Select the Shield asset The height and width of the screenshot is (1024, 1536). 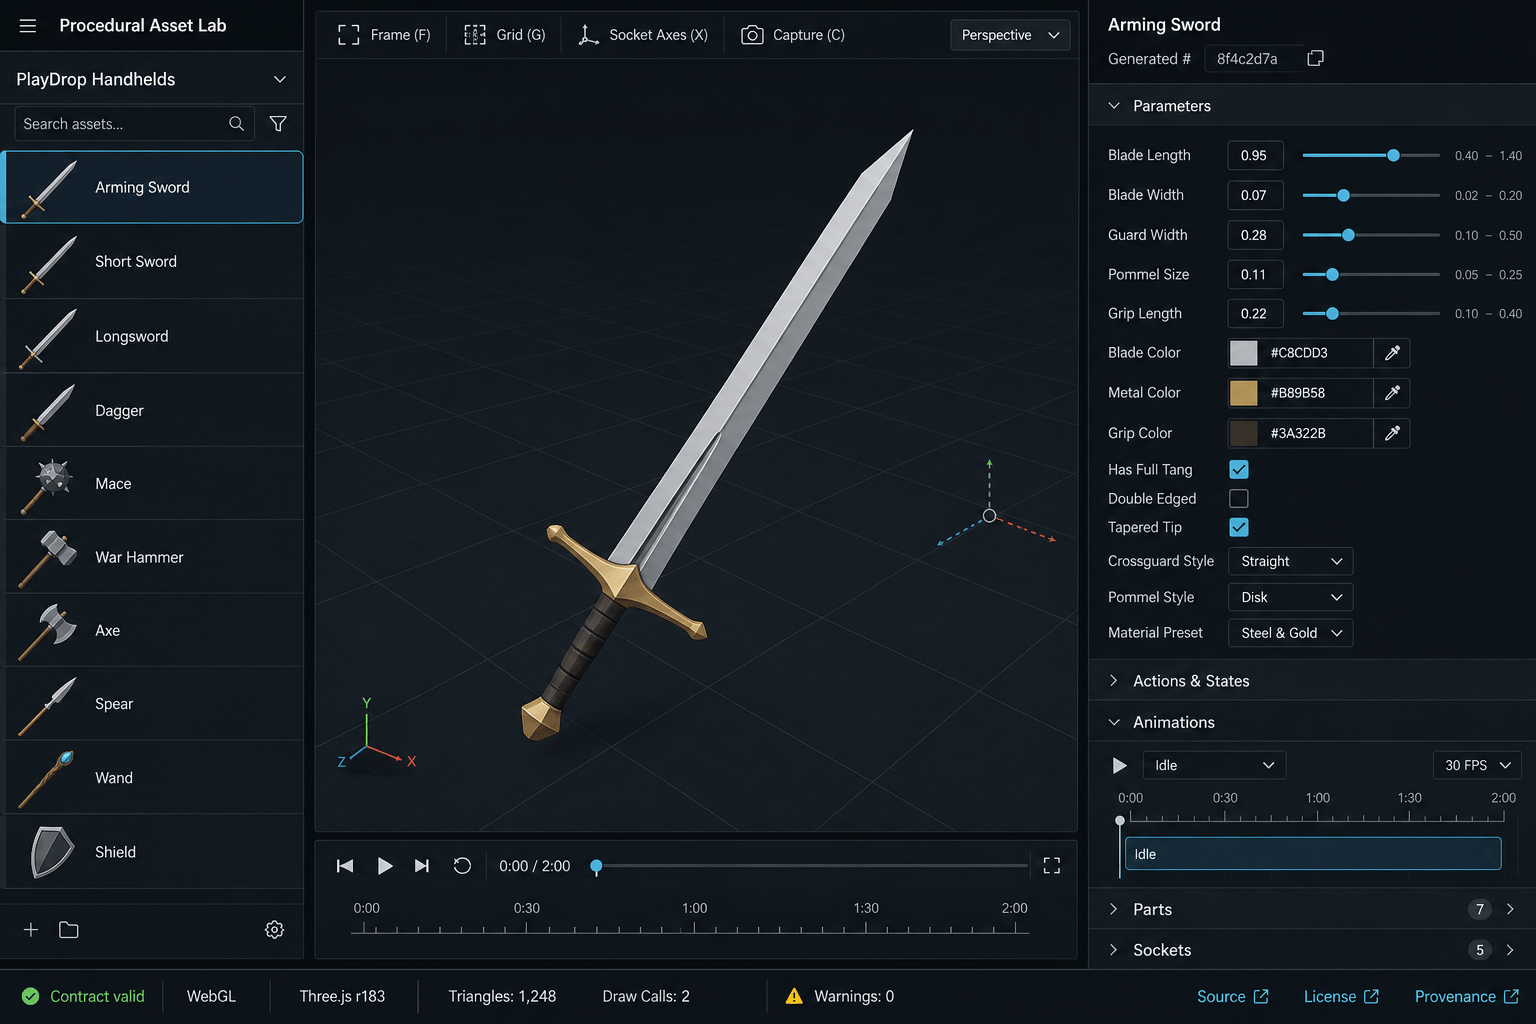coord(154,852)
